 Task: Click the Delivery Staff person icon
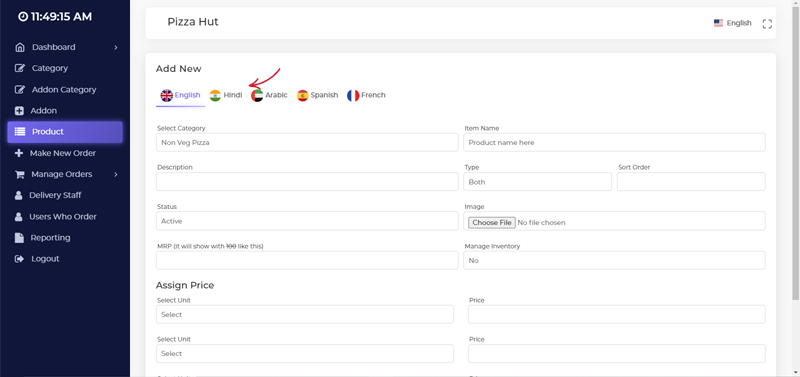click(18, 195)
